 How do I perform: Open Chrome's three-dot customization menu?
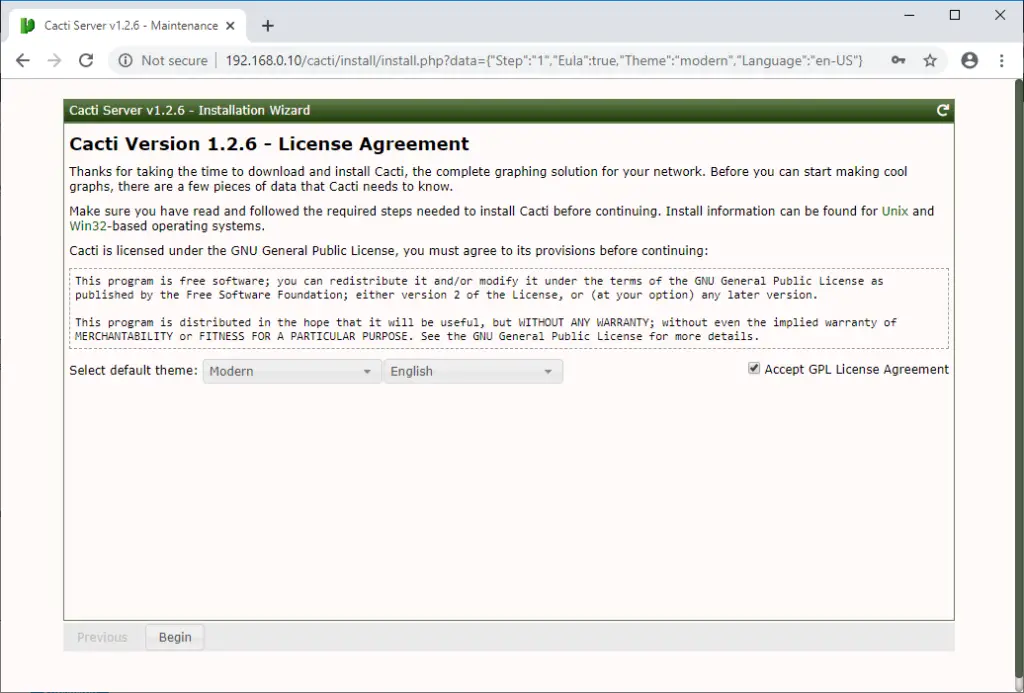click(x=1003, y=60)
